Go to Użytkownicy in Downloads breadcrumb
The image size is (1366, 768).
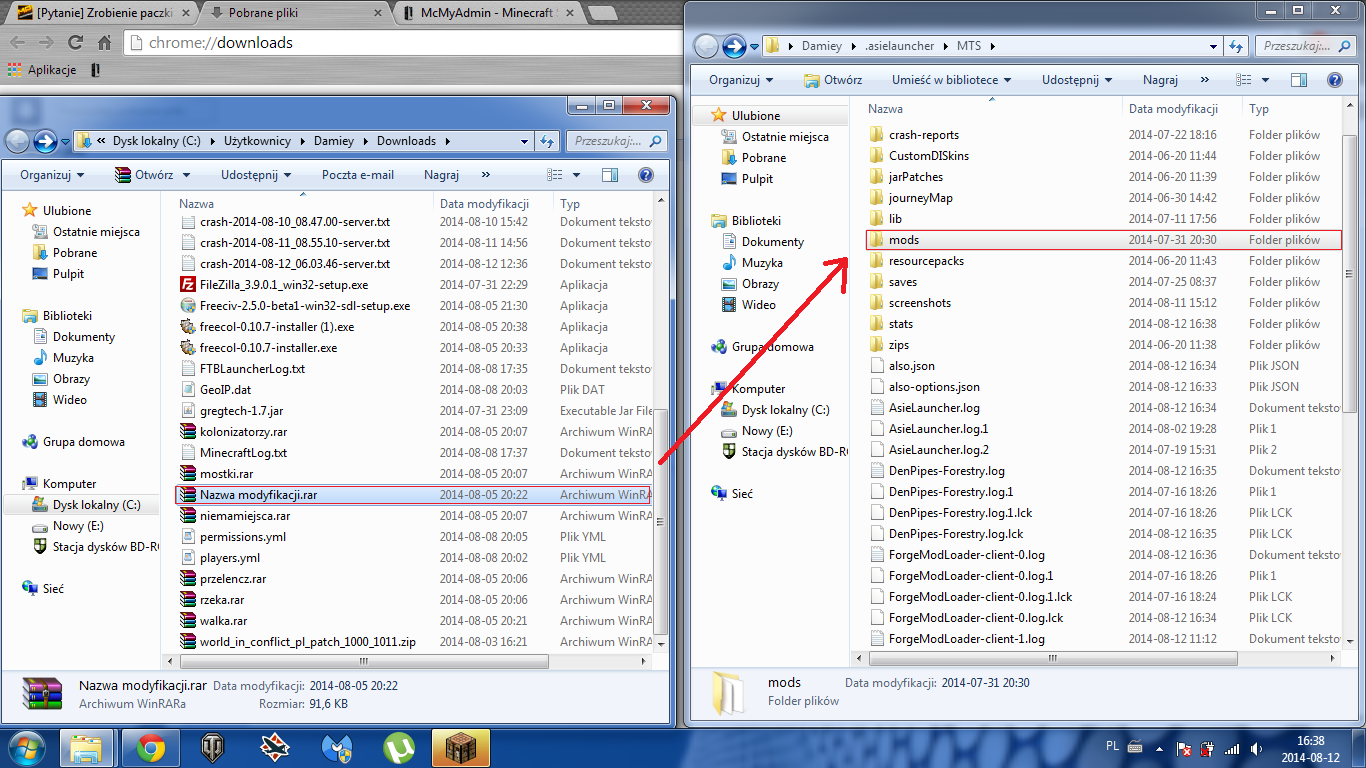259,142
